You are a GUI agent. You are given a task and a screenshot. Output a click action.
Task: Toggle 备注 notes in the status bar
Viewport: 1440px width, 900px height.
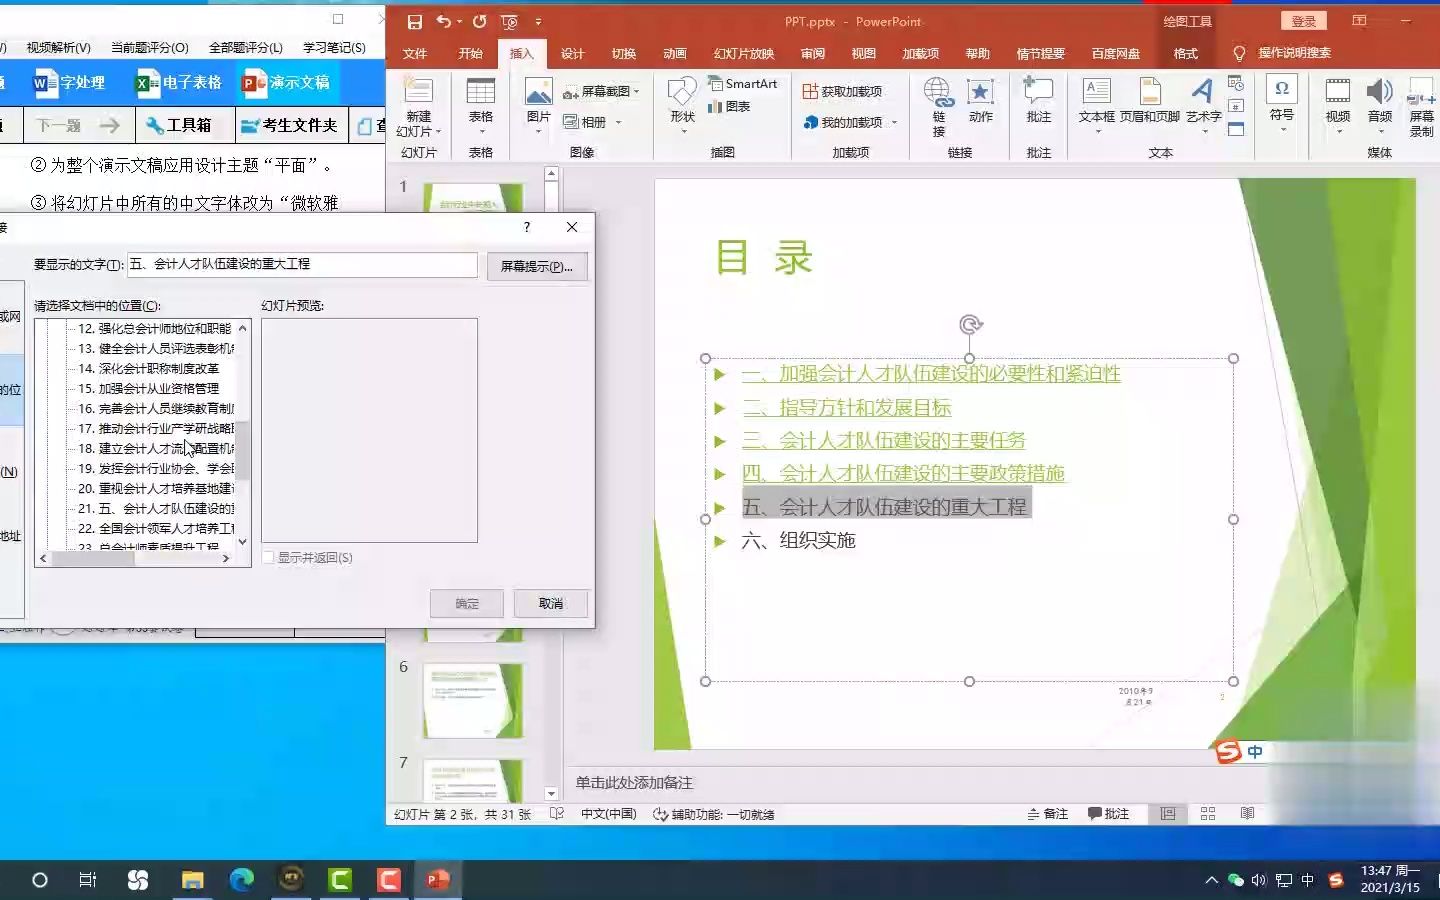[x=1048, y=814]
